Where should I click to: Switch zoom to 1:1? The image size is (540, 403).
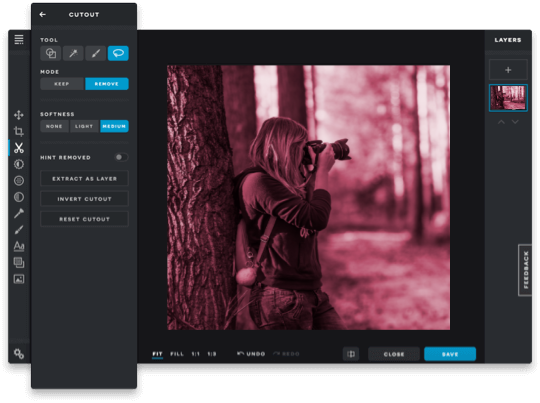coord(196,354)
